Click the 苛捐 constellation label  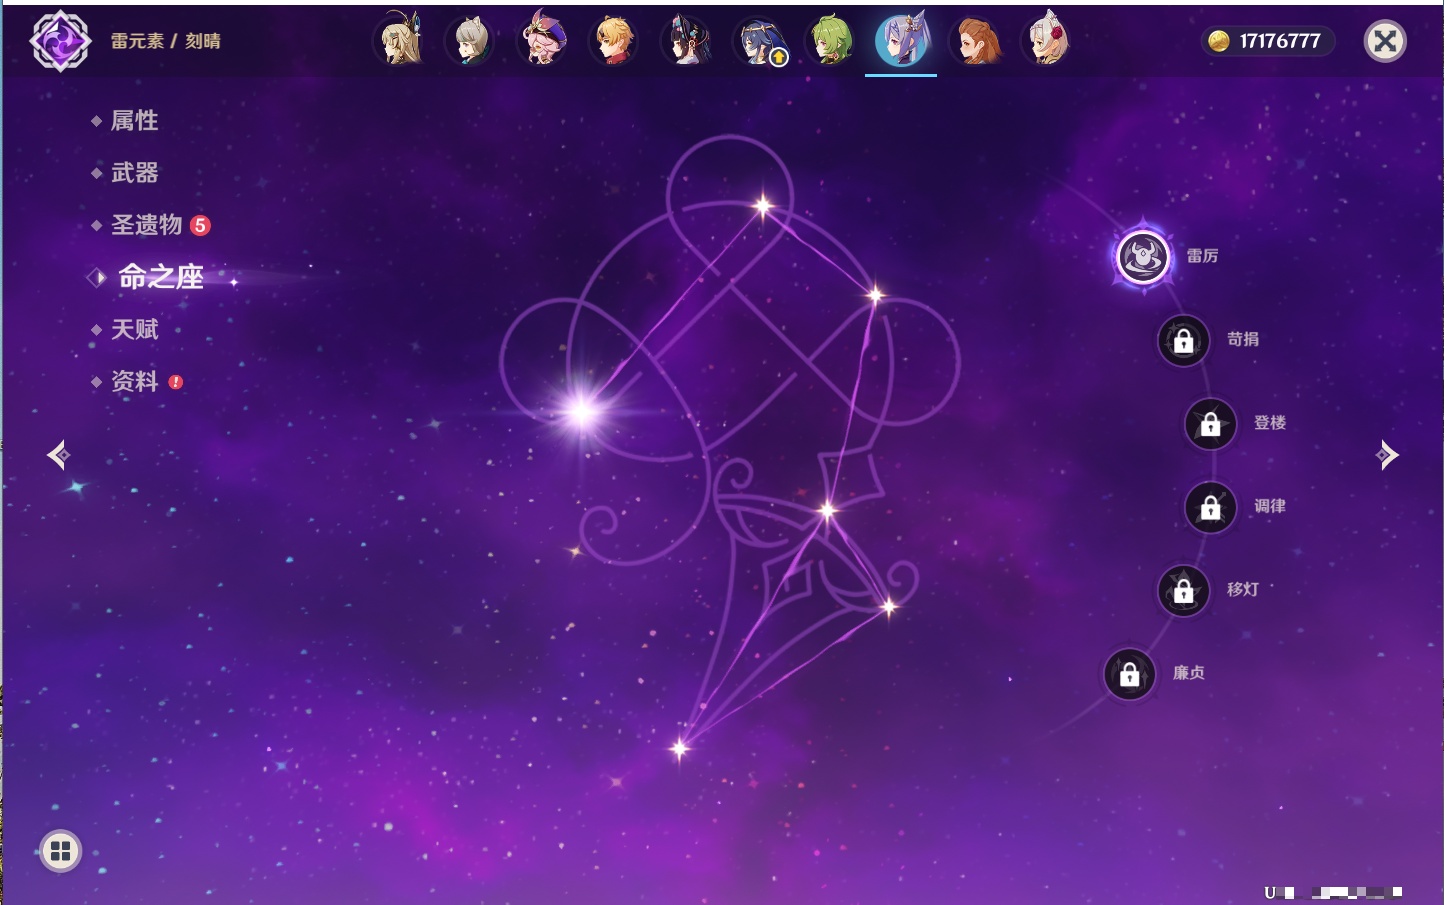[1243, 339]
